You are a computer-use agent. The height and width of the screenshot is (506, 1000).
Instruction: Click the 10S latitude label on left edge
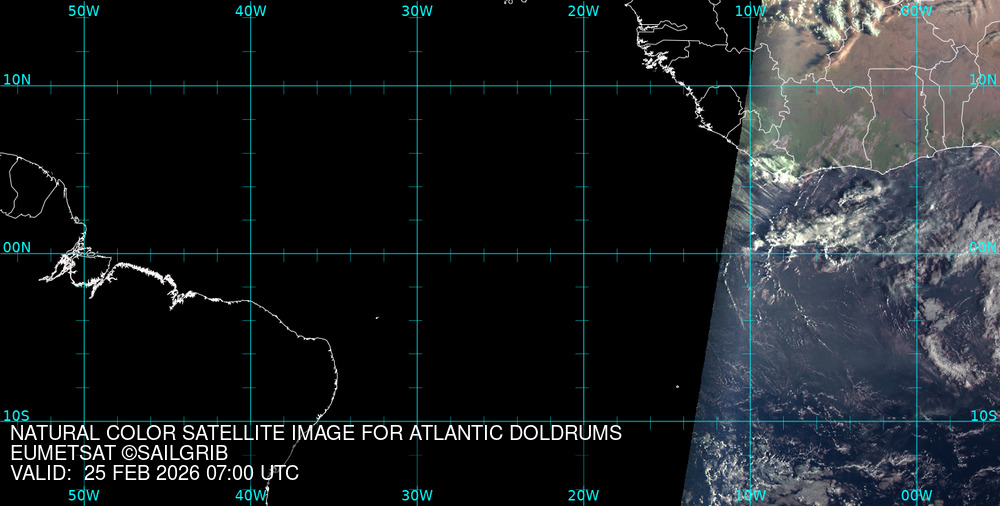click(x=17, y=415)
